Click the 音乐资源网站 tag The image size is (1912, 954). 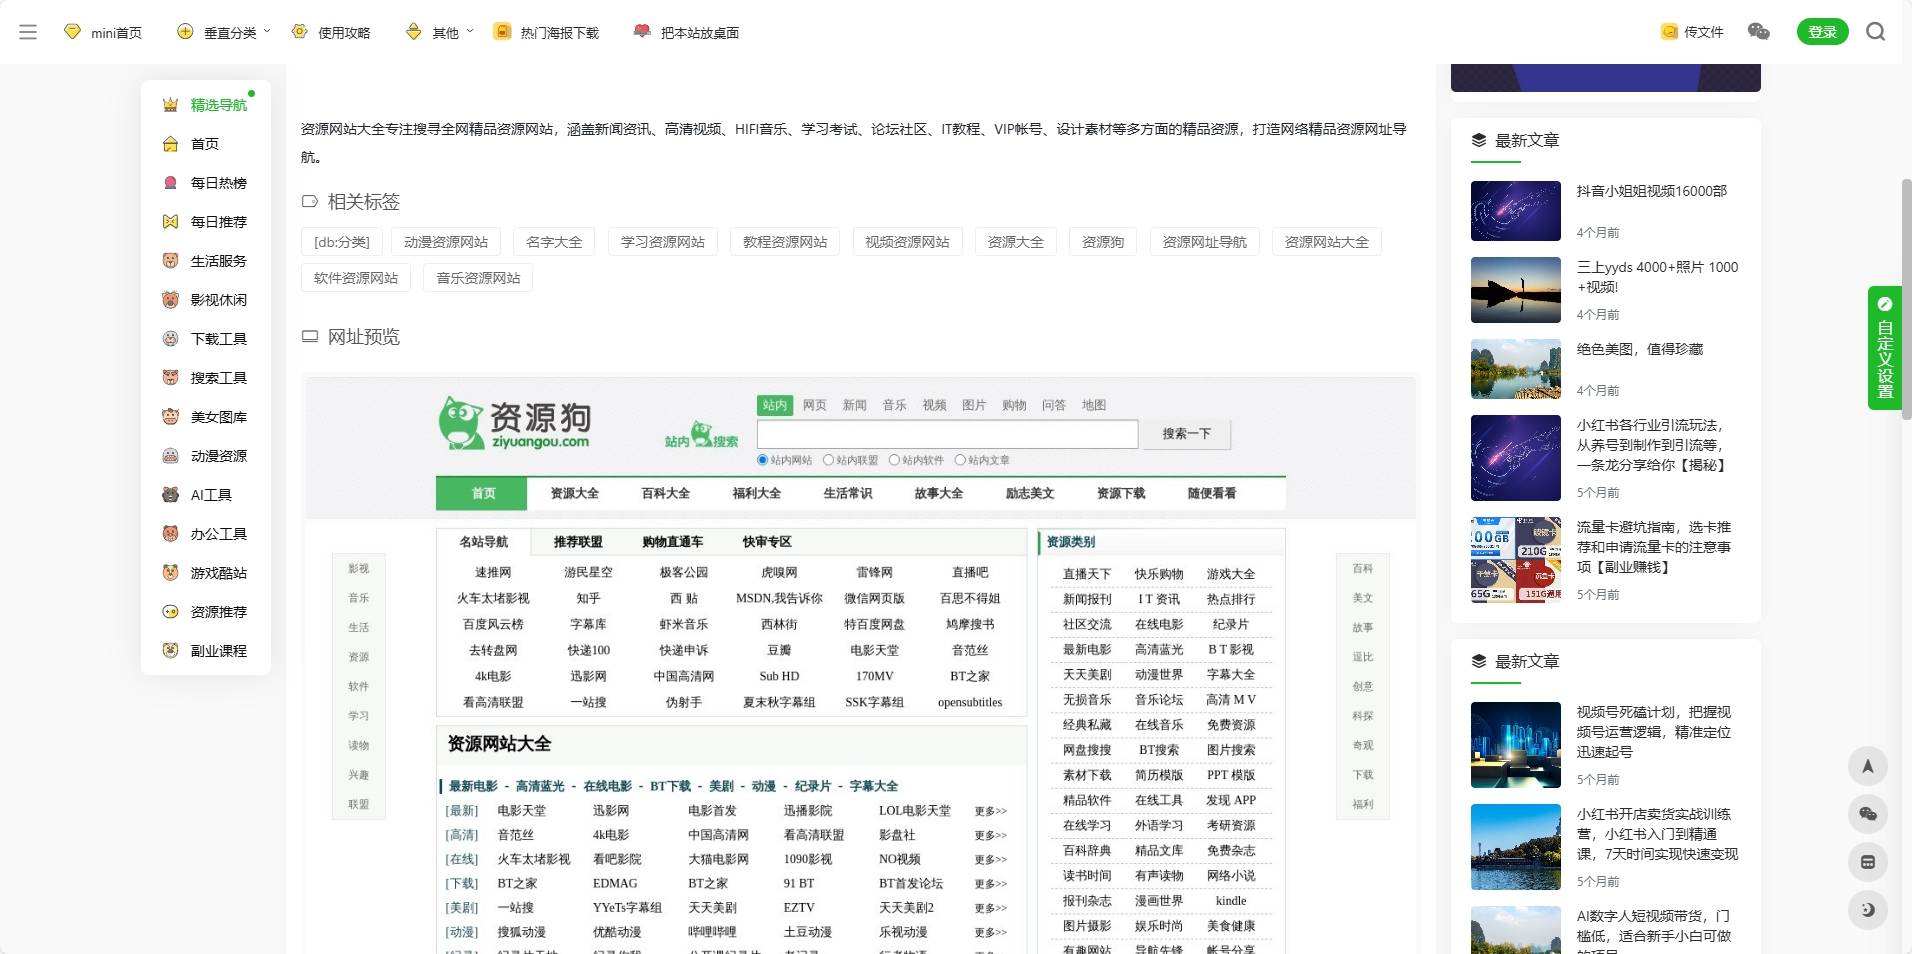pyautogui.click(x=478, y=278)
